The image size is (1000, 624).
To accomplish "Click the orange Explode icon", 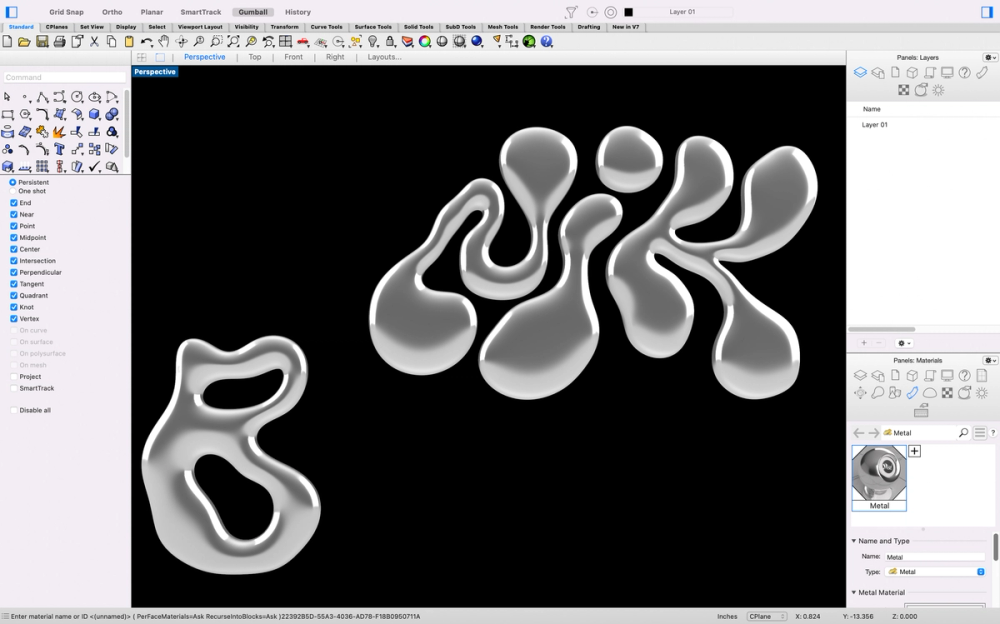I will (59, 132).
